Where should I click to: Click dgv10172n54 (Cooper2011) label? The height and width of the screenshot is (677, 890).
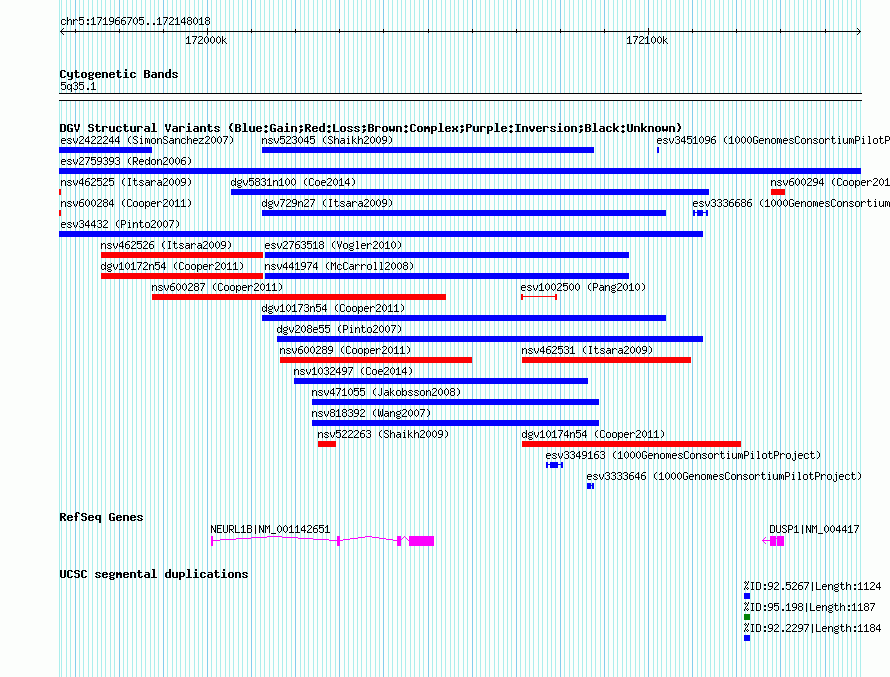point(172,266)
